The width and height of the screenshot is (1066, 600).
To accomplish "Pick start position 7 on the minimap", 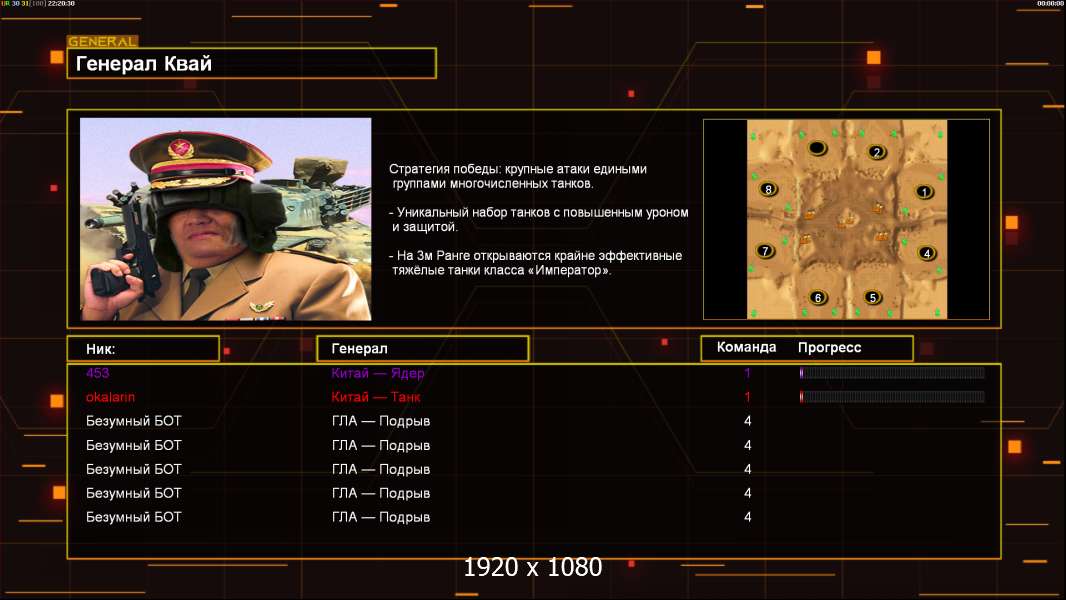I will point(765,251).
